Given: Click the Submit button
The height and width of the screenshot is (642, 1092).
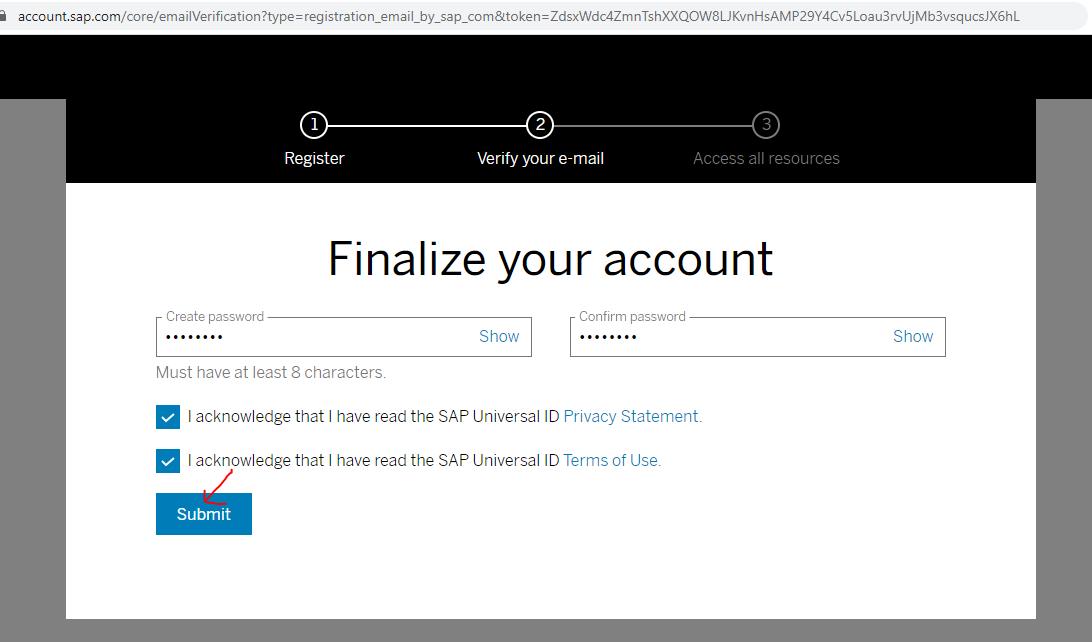Looking at the screenshot, I should point(203,514).
